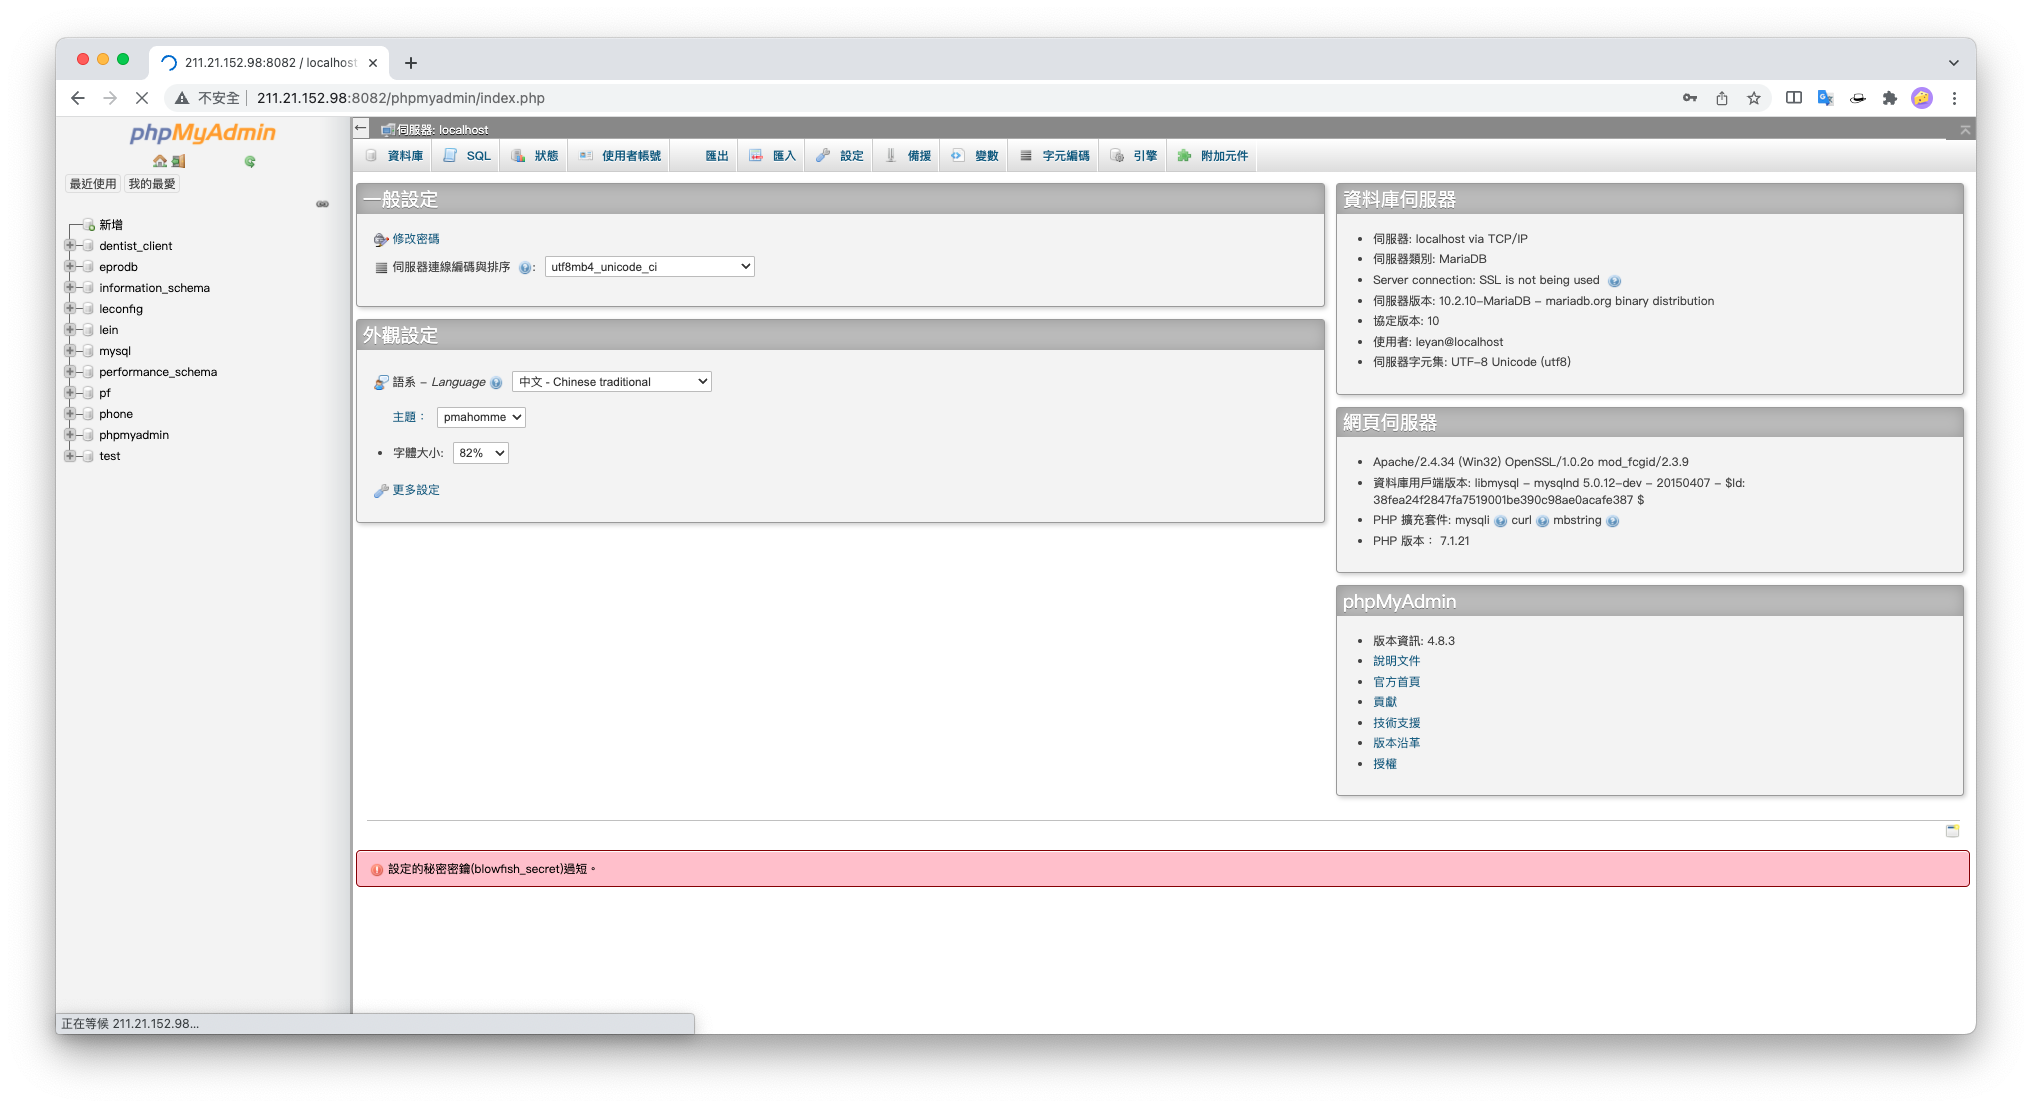The image size is (2032, 1108).
Task: Click the collapse top menu arrow icon
Action: 1965,130
